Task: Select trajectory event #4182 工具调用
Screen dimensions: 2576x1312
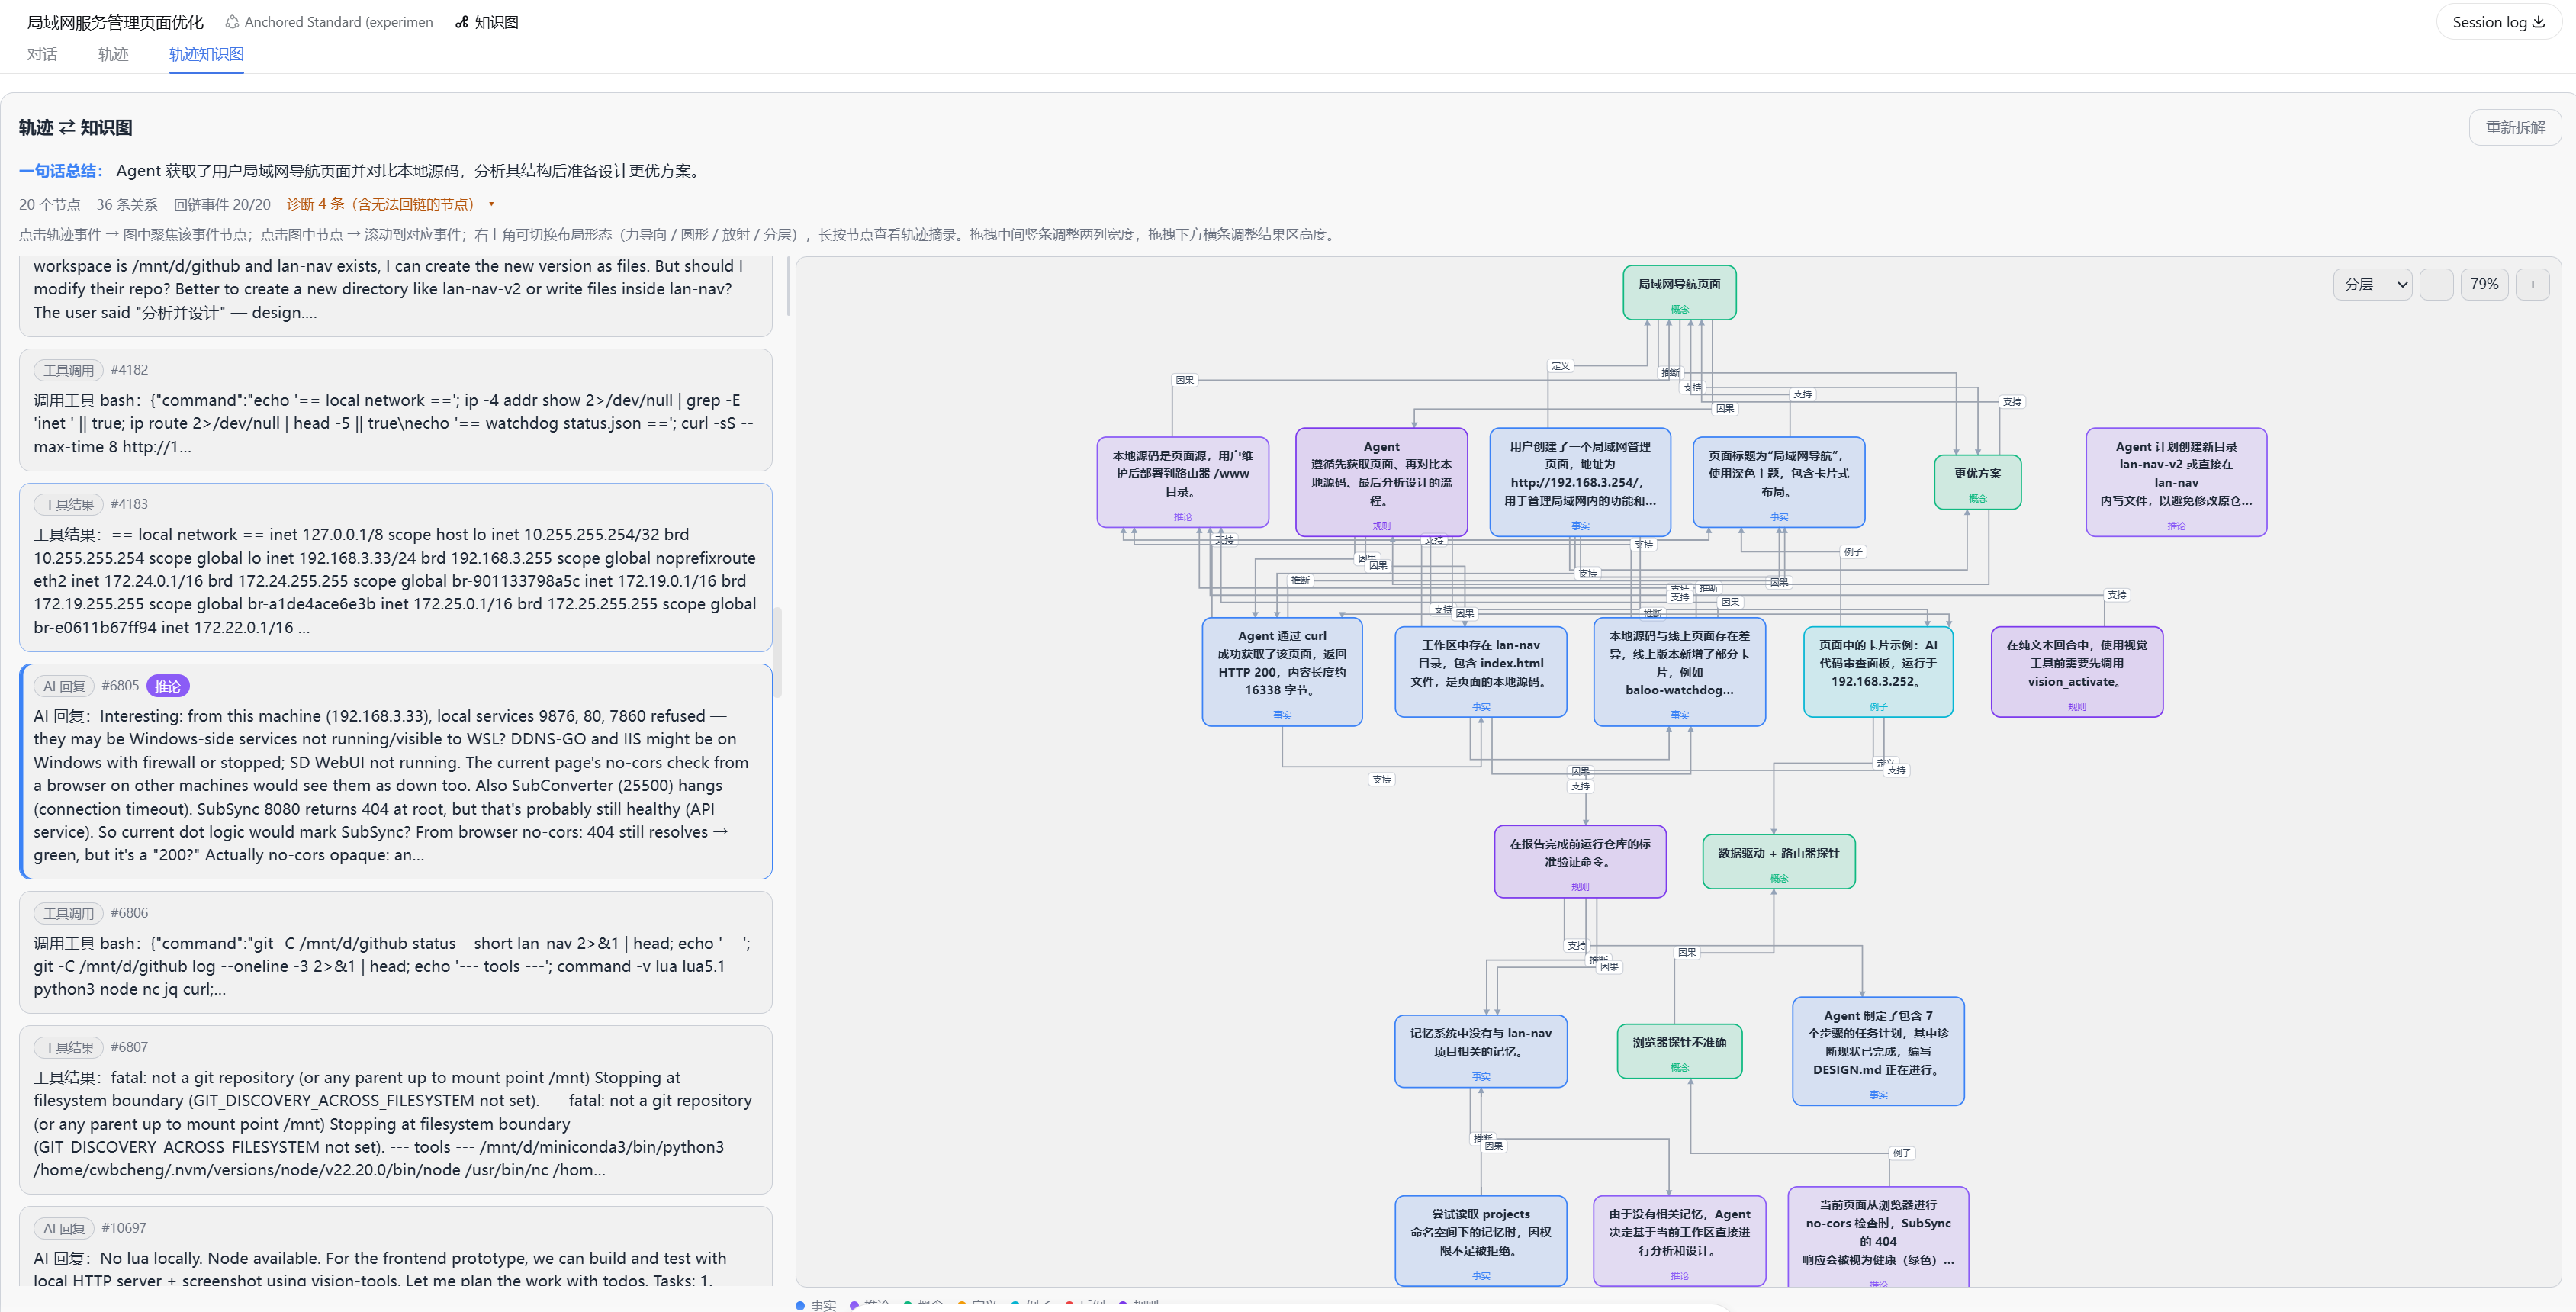Action: tap(395, 410)
